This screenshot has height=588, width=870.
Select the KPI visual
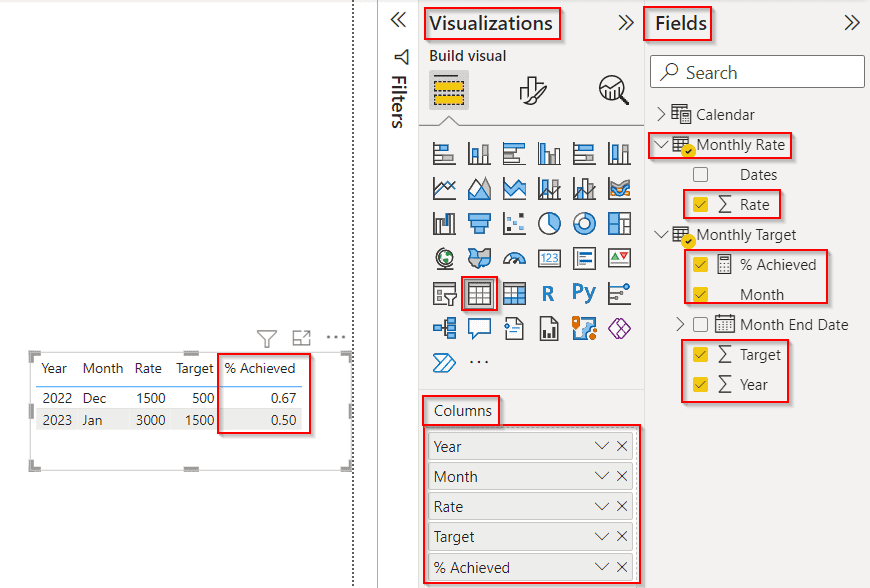click(x=619, y=258)
